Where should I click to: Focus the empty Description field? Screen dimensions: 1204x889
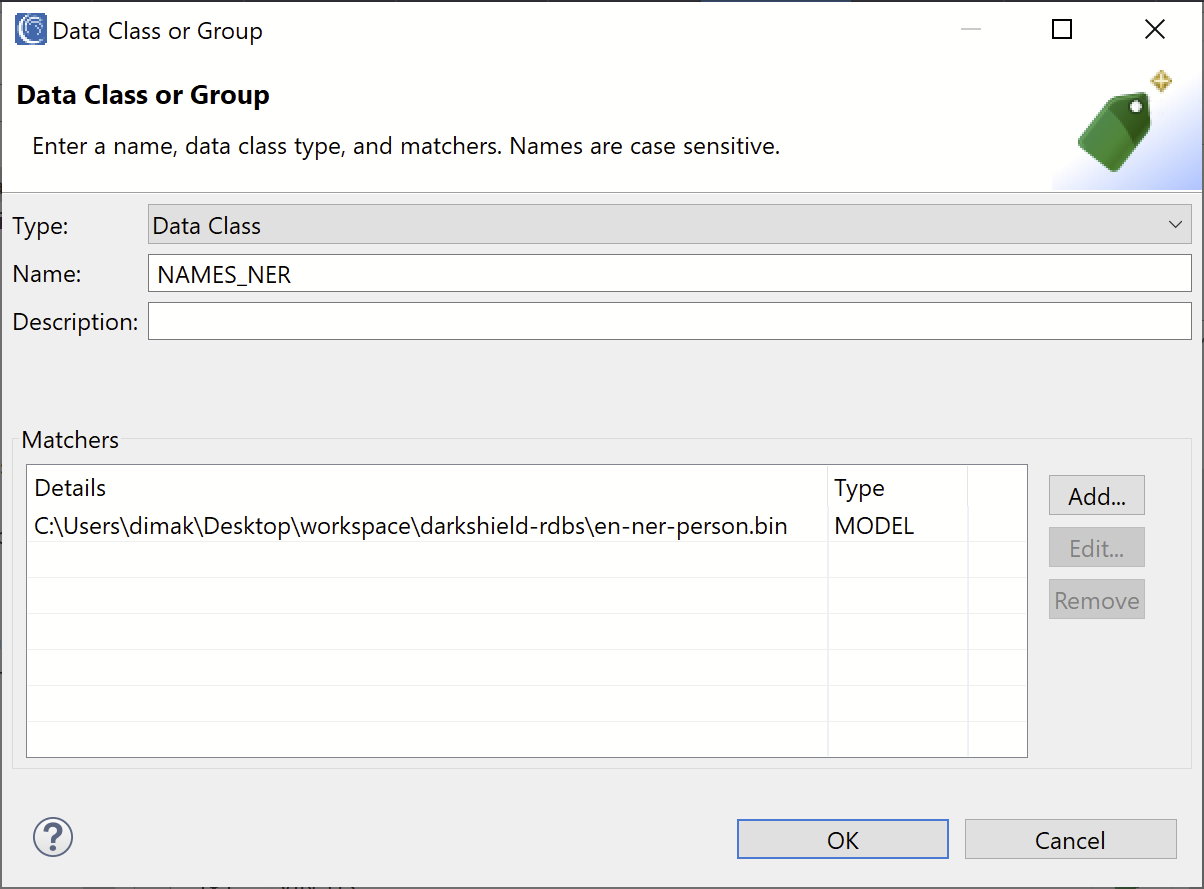tap(669, 321)
